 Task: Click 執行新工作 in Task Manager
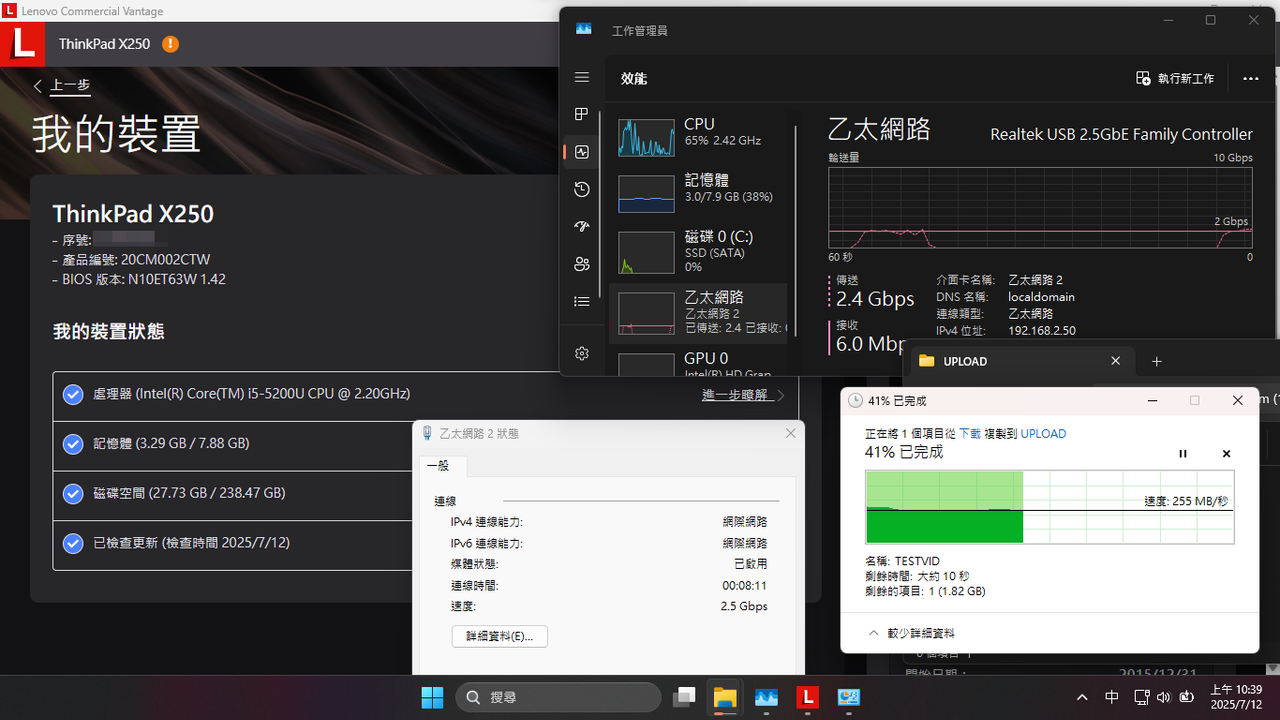point(1175,78)
